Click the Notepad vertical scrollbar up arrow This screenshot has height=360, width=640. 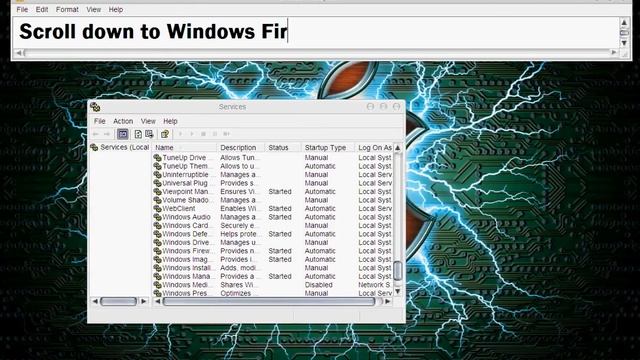point(624,22)
